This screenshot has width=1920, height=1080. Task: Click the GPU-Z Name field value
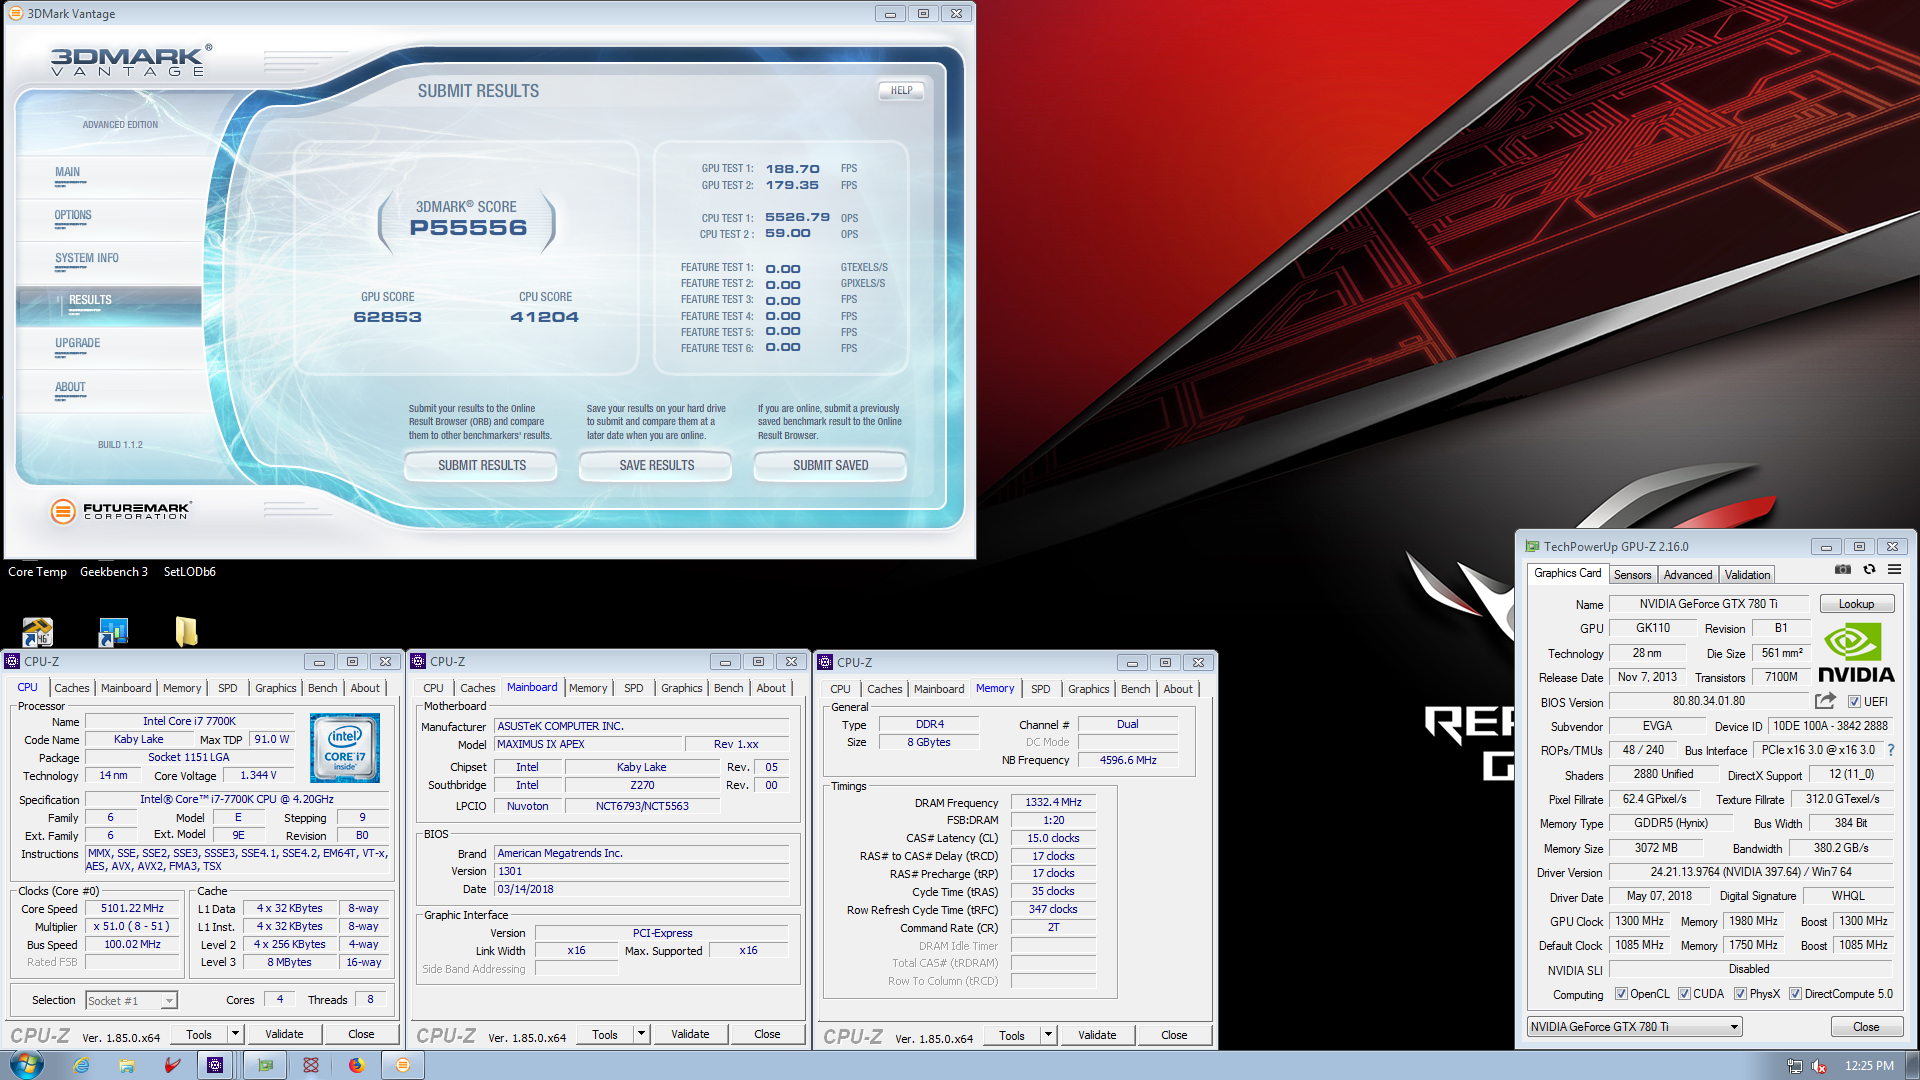pyautogui.click(x=1708, y=604)
